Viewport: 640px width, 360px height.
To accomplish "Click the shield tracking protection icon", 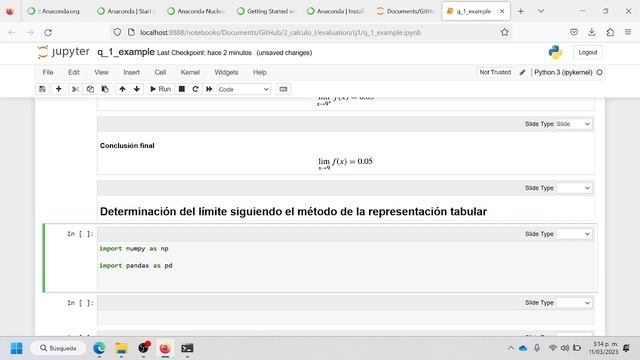I will [x=117, y=32].
